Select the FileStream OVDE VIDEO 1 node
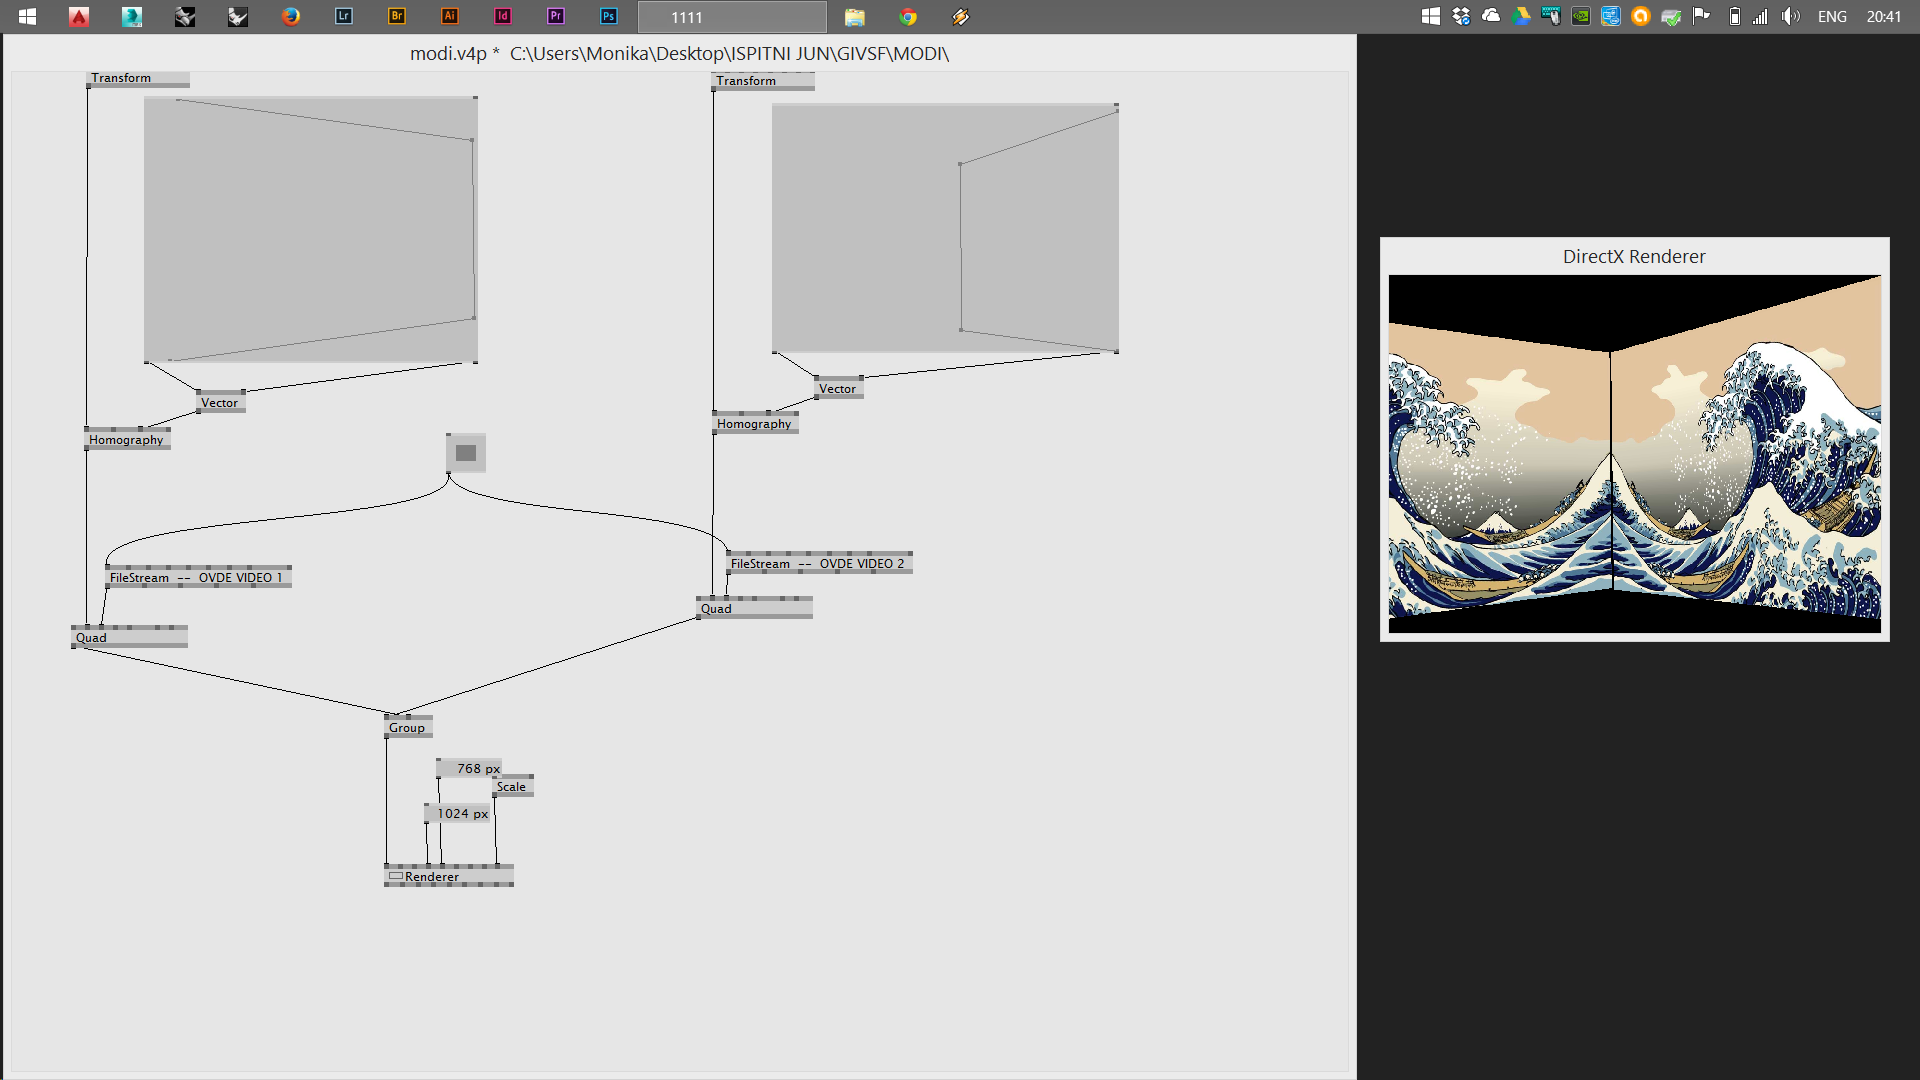 (x=199, y=578)
